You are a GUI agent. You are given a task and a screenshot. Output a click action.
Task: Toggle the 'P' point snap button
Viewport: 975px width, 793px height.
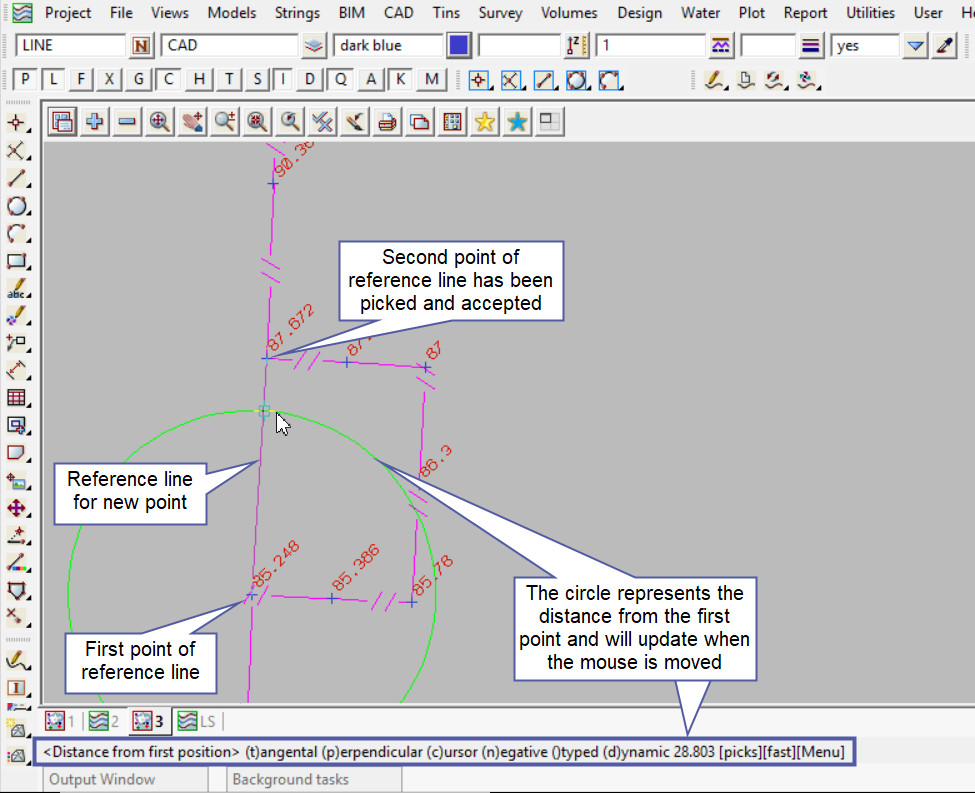[x=26, y=80]
